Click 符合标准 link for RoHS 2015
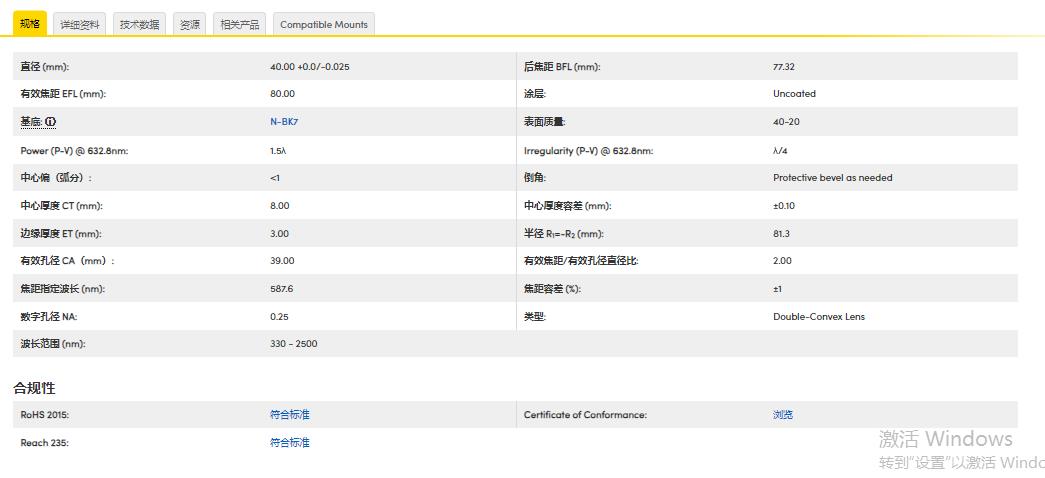Viewport: 1045px width, 478px height. point(290,415)
